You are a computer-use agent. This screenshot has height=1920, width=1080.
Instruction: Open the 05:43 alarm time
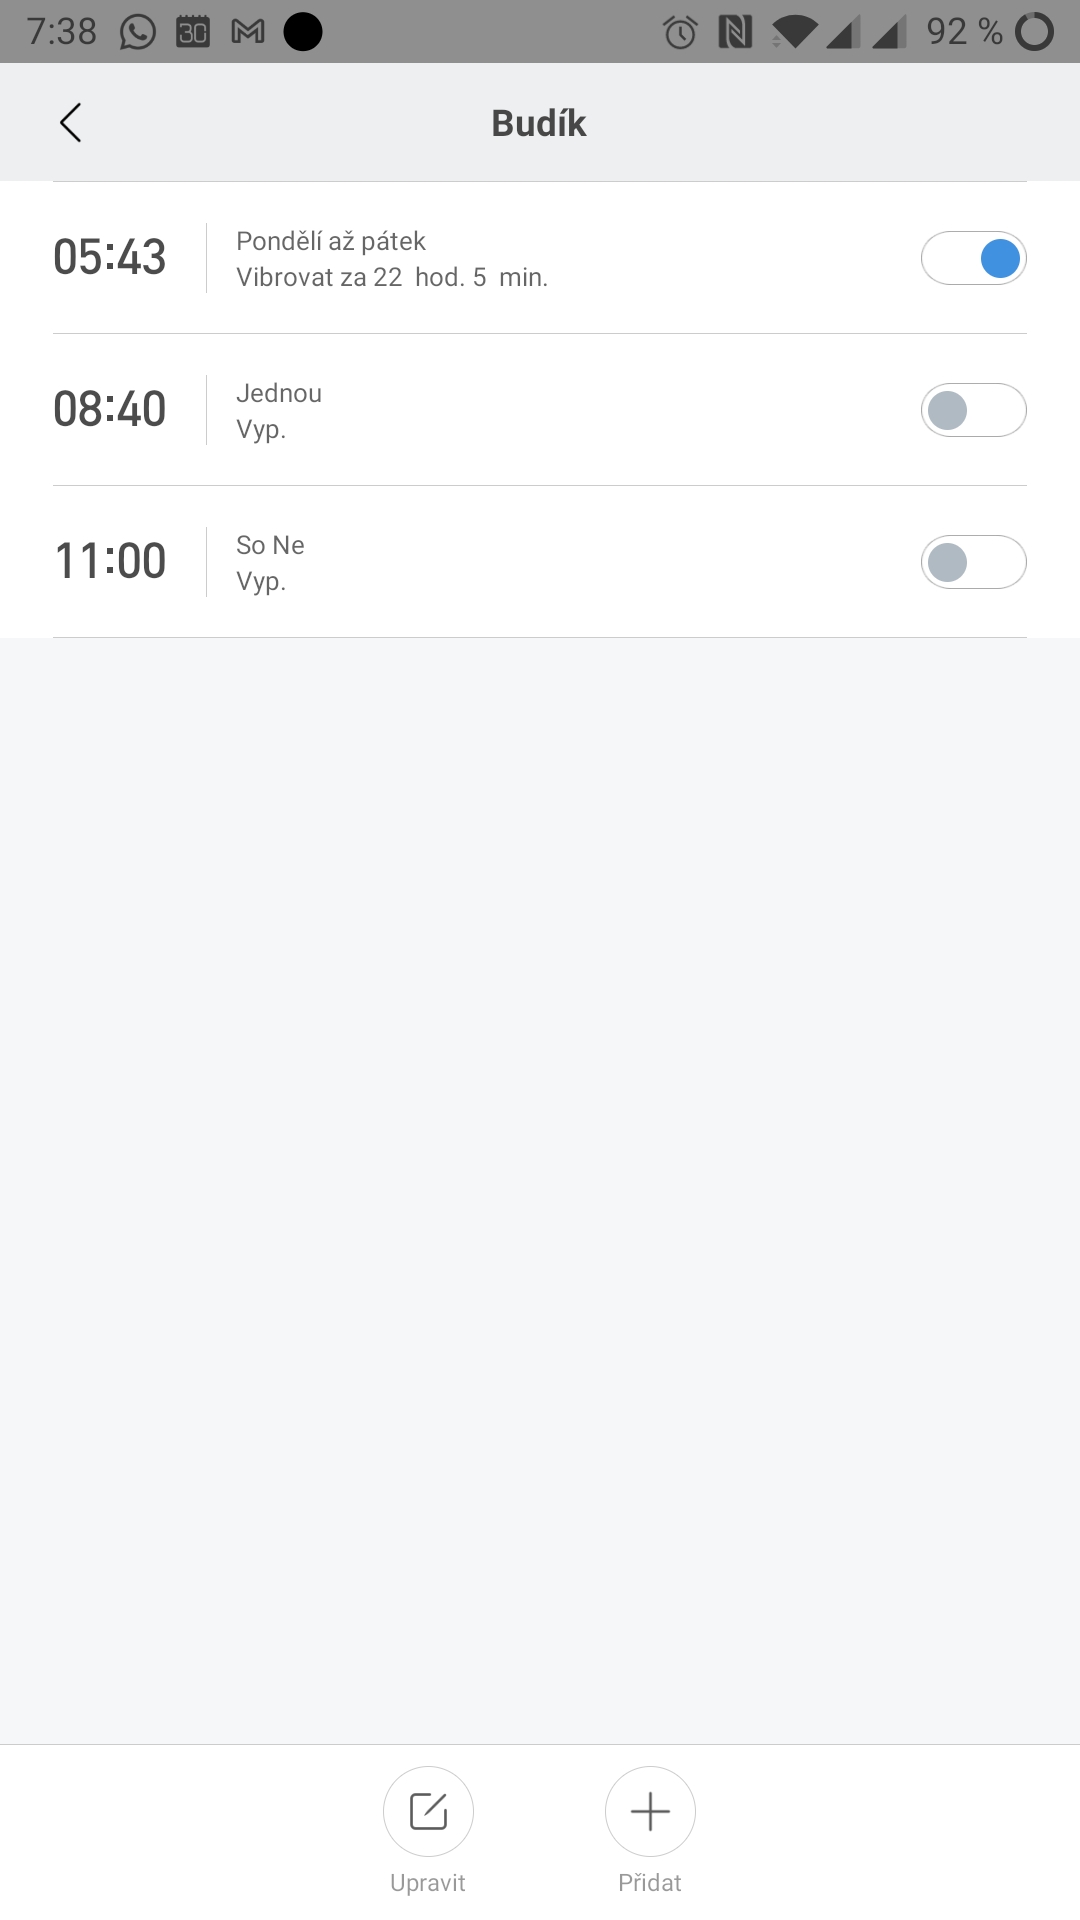click(110, 257)
